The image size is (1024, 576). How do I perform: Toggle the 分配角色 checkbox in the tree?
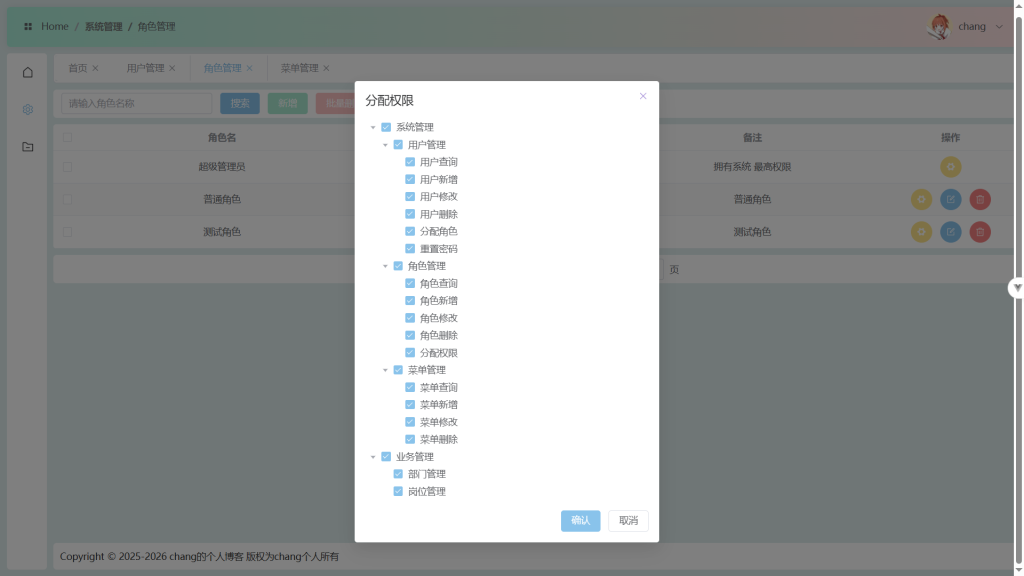tap(410, 231)
